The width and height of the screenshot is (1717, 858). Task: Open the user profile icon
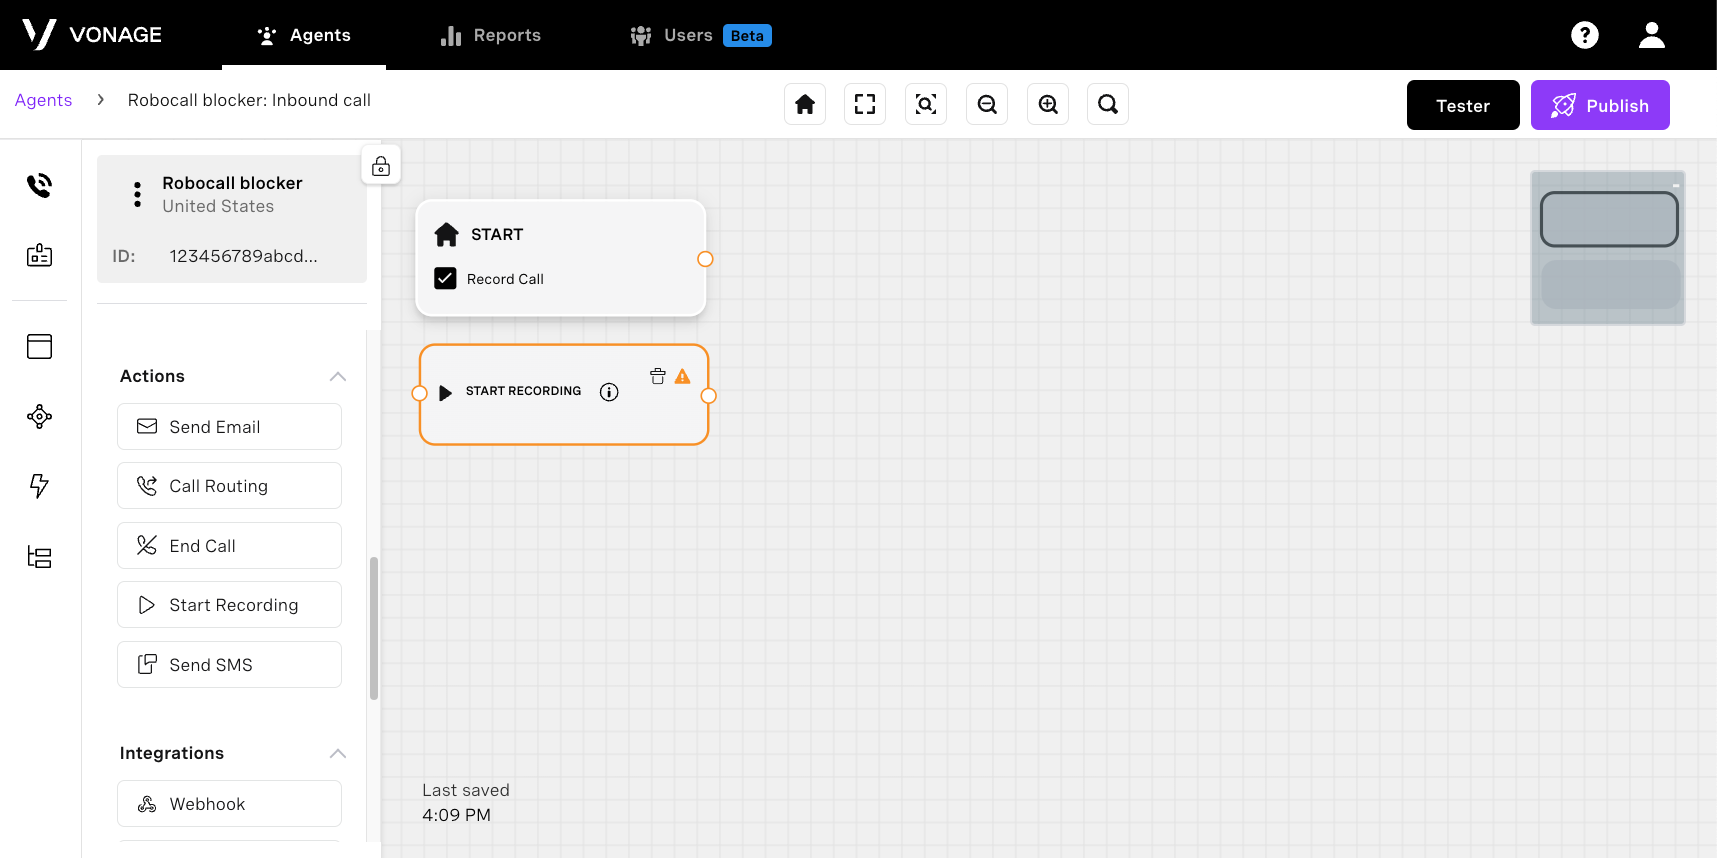pyautogui.click(x=1652, y=35)
